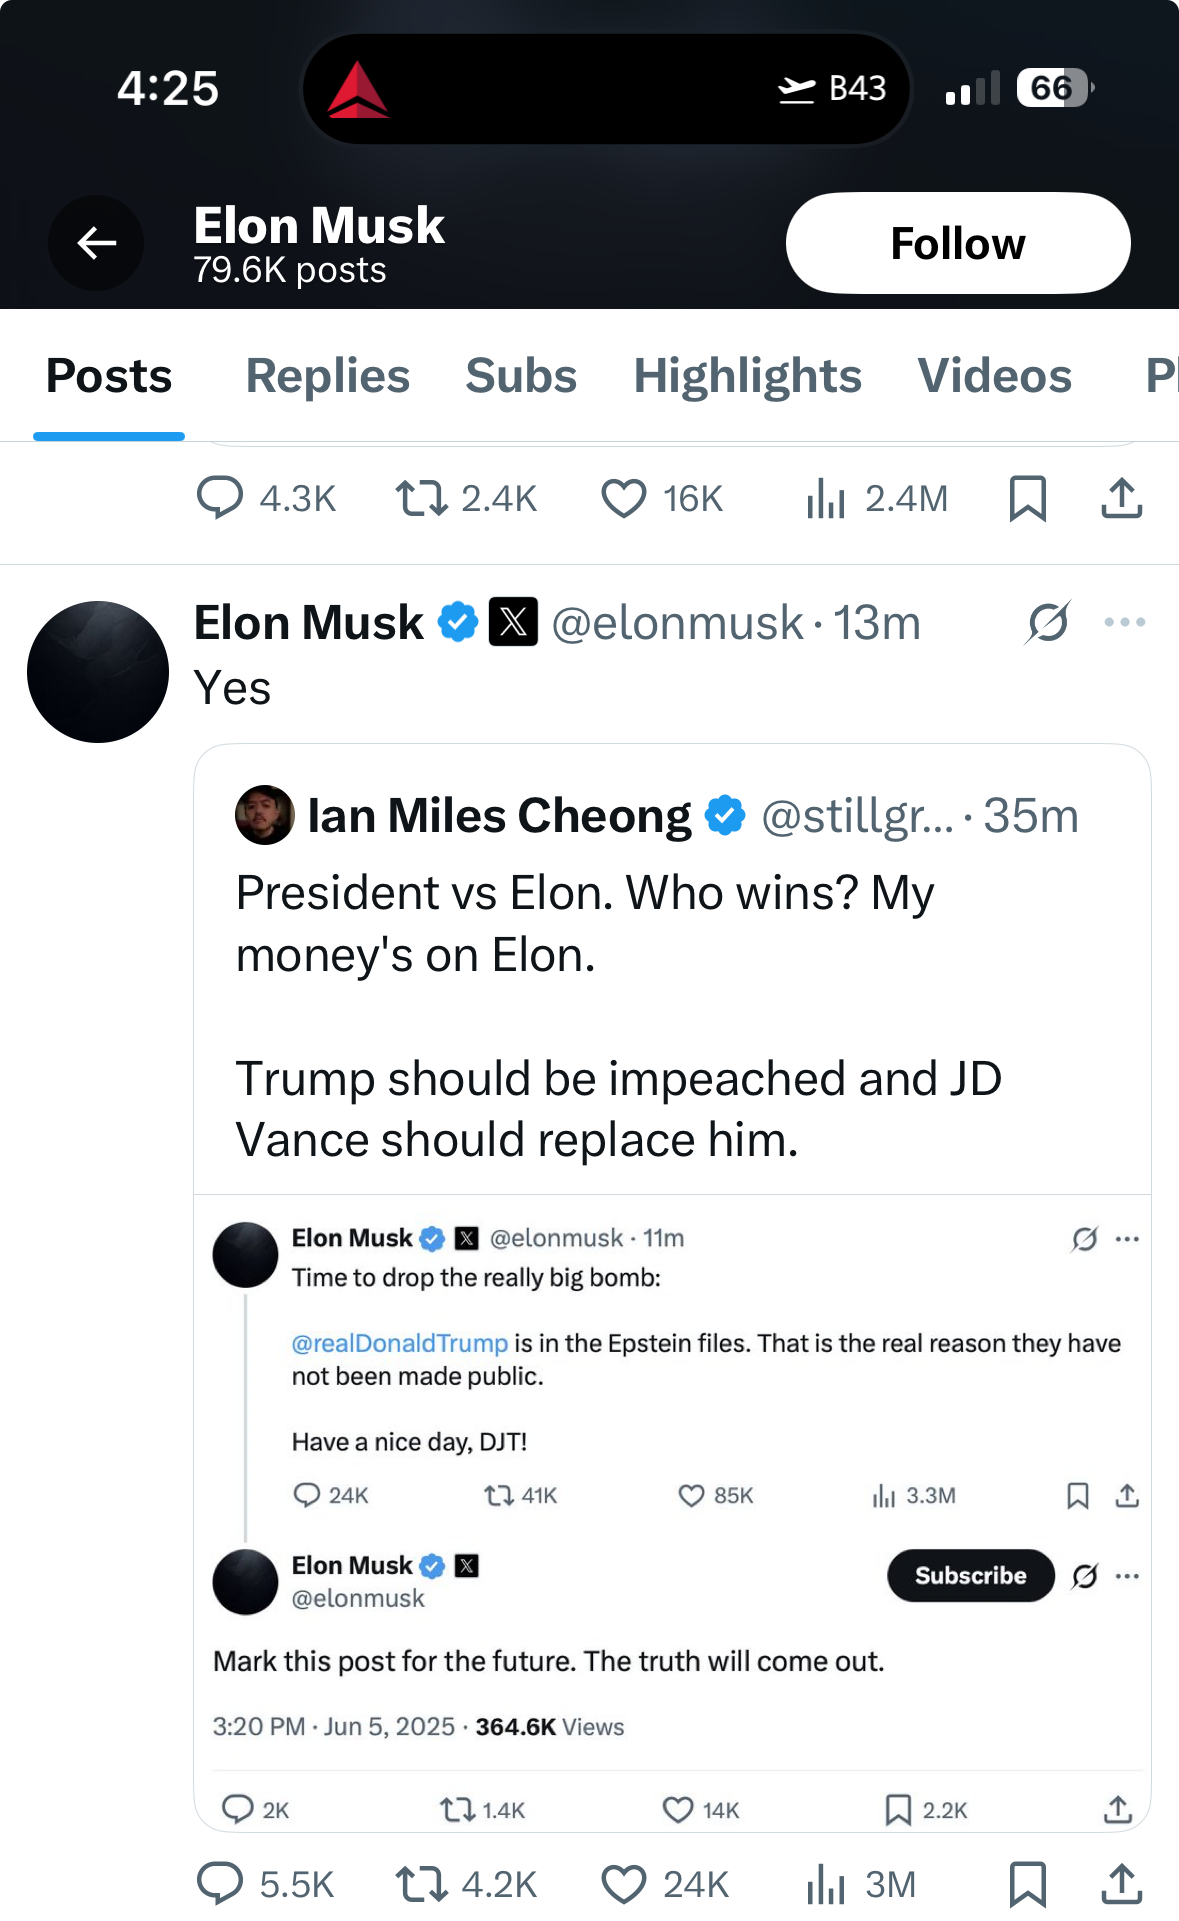
Task: Share the "Yes" post via bottom share icon
Action: [x=1121, y=1884]
